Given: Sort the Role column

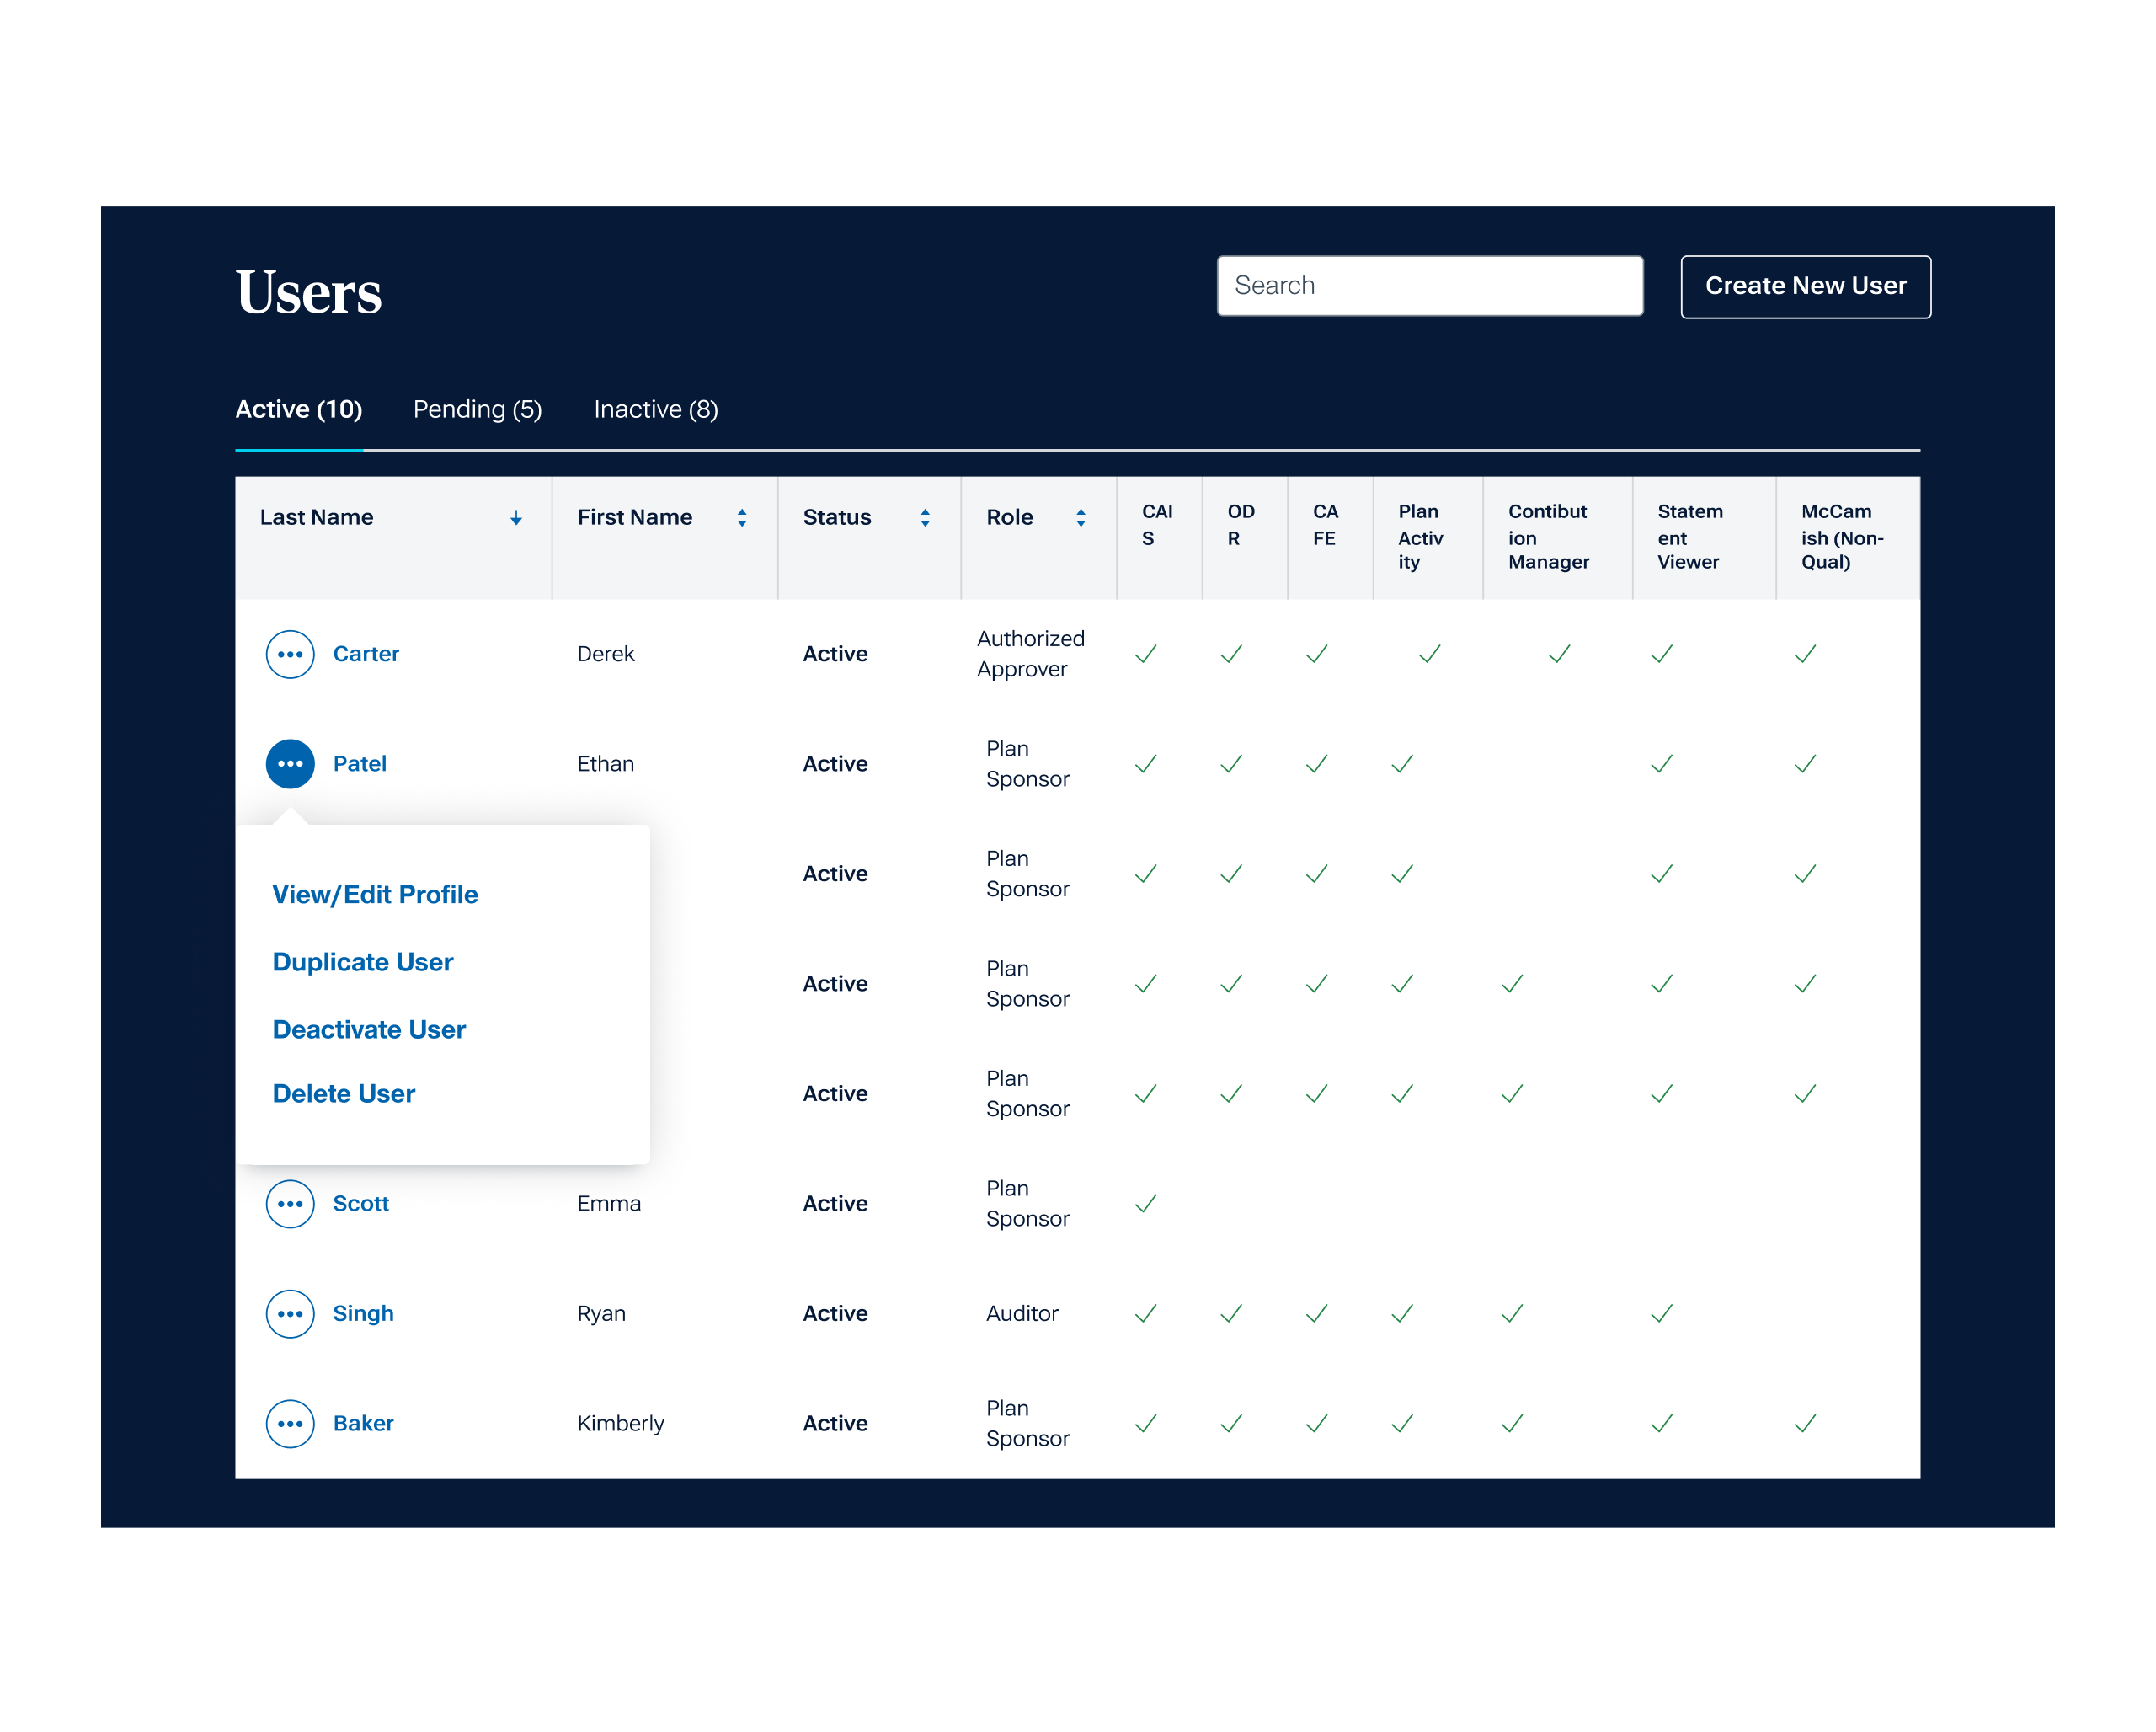Looking at the screenshot, I should (1081, 518).
